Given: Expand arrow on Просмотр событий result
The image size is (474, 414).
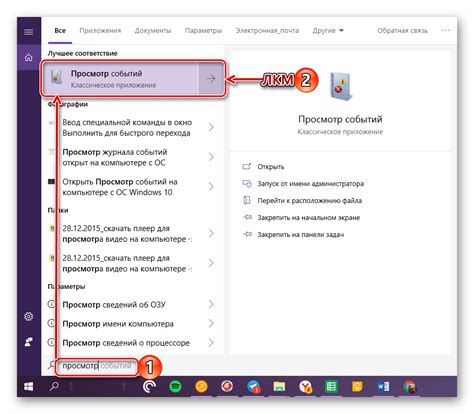Looking at the screenshot, I should [x=211, y=79].
